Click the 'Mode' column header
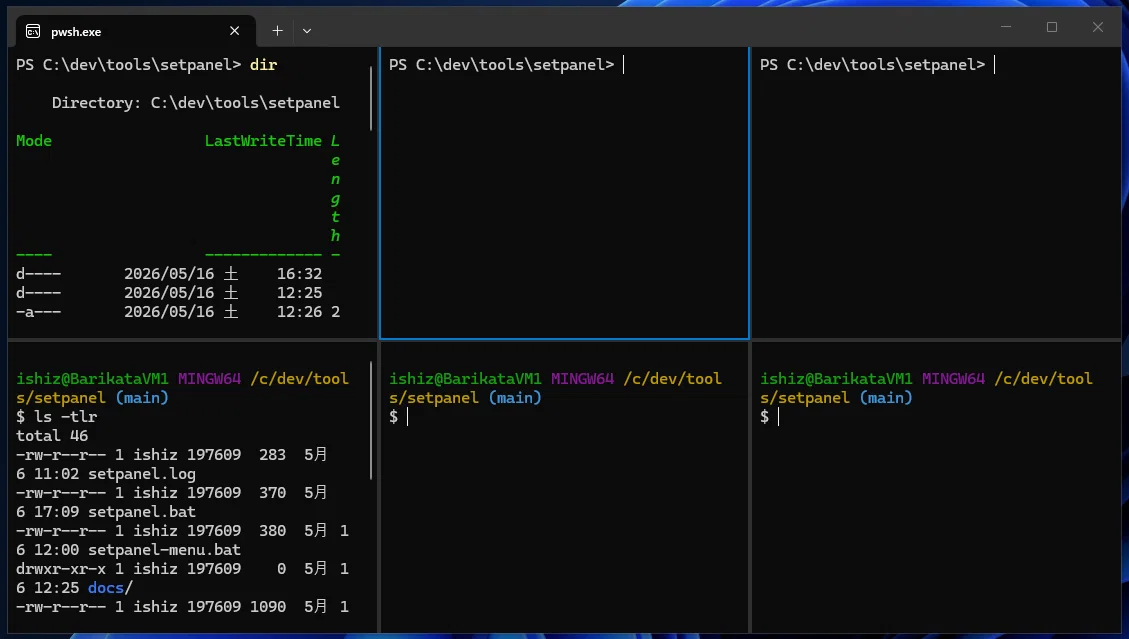The image size is (1129, 639). click(x=34, y=140)
